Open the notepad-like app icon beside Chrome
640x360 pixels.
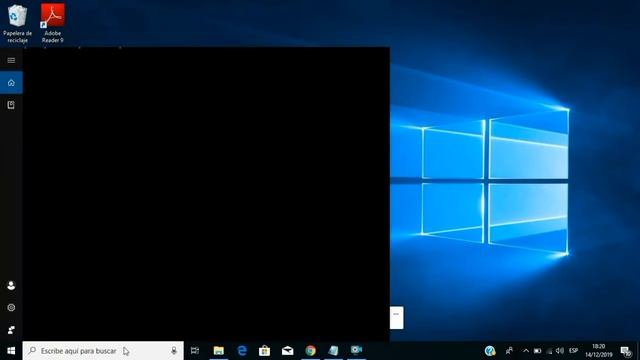click(x=333, y=351)
